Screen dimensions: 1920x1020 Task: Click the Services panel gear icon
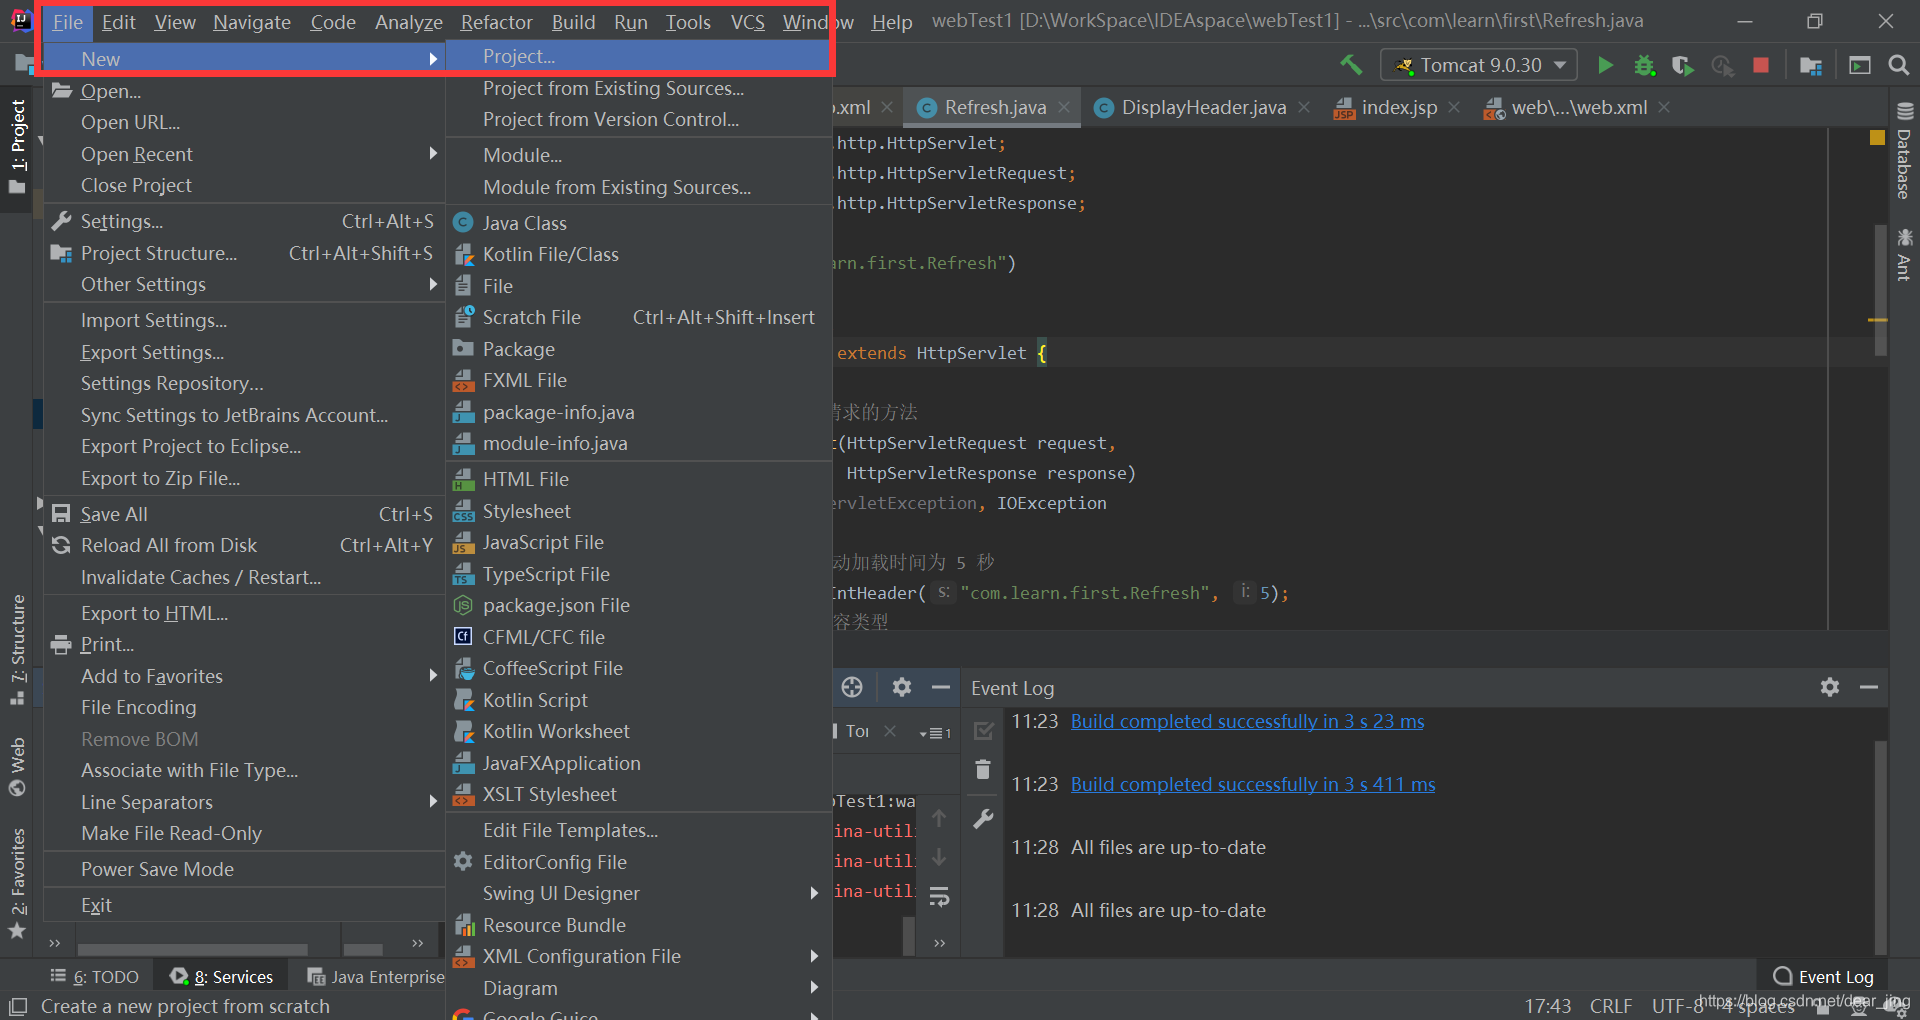pyautogui.click(x=901, y=687)
